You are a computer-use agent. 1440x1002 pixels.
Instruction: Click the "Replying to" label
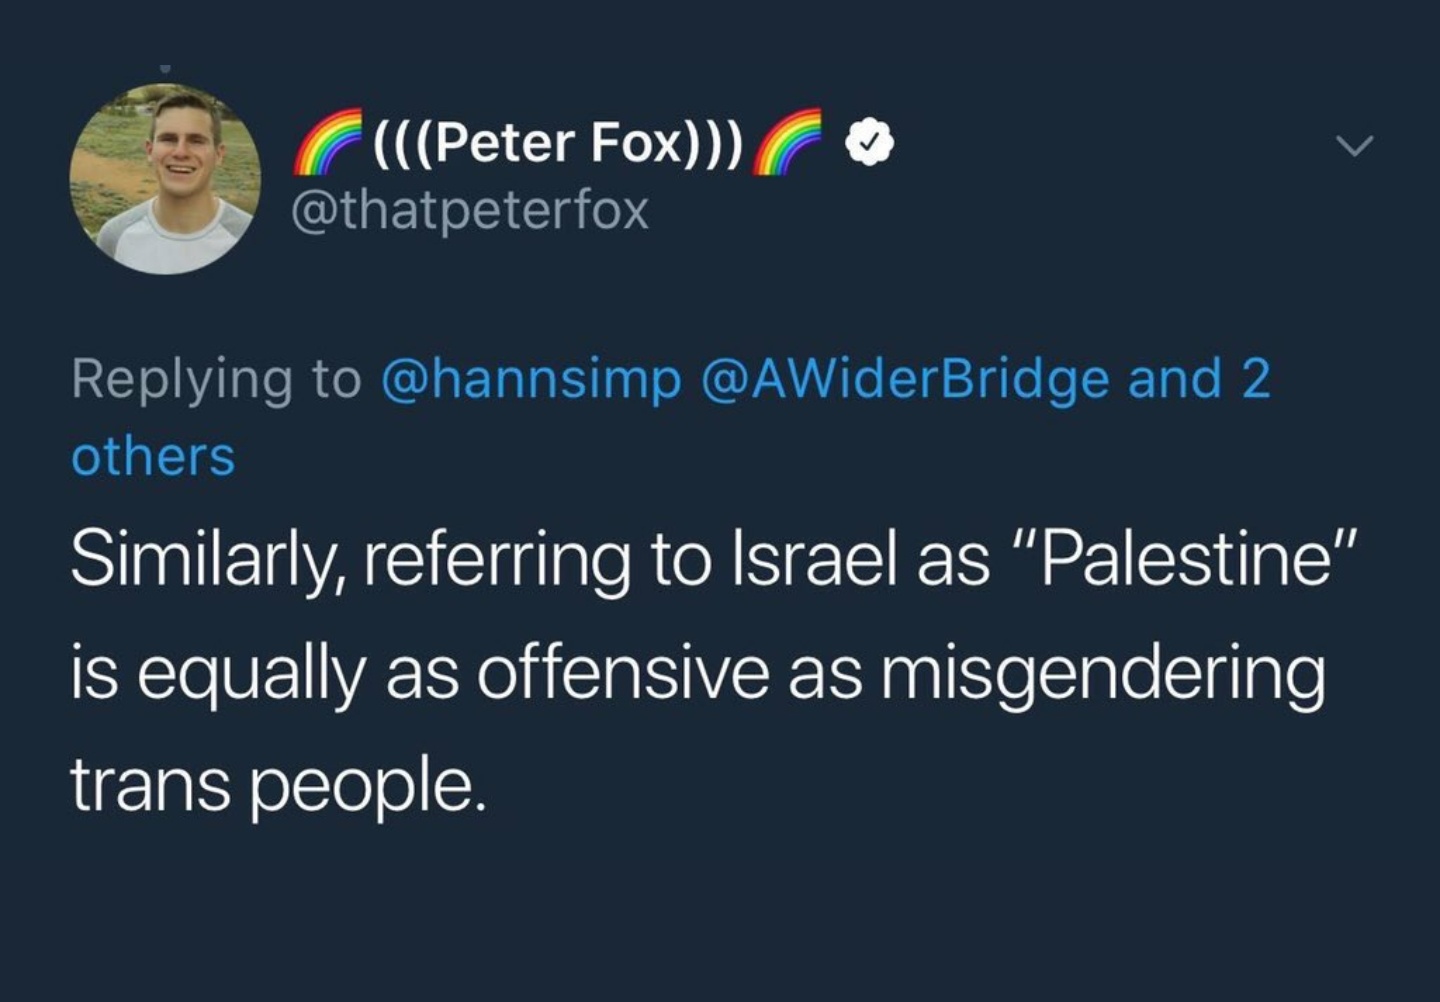click(216, 380)
